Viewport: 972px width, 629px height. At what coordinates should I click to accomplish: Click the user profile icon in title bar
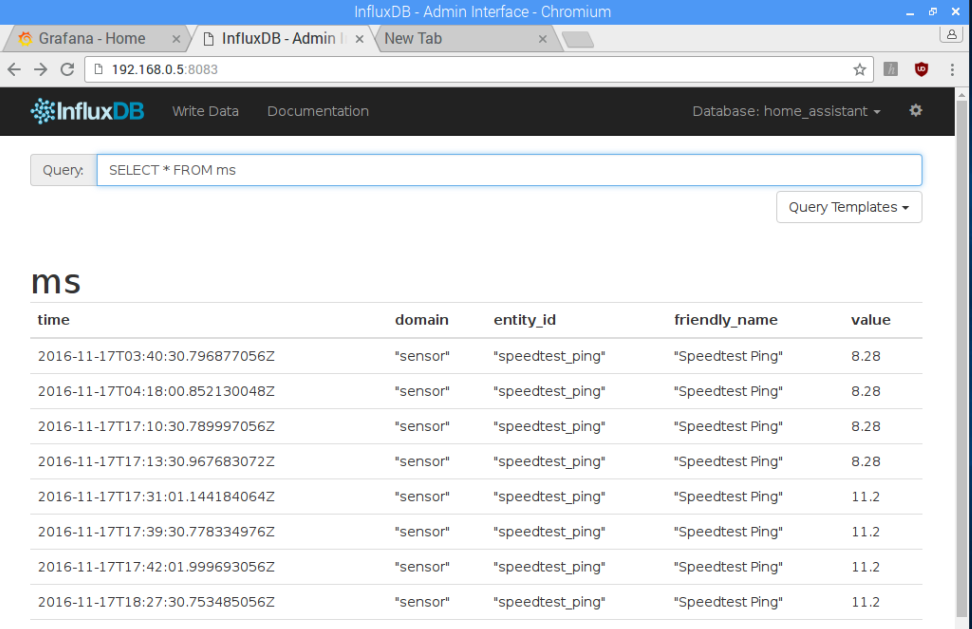click(951, 34)
